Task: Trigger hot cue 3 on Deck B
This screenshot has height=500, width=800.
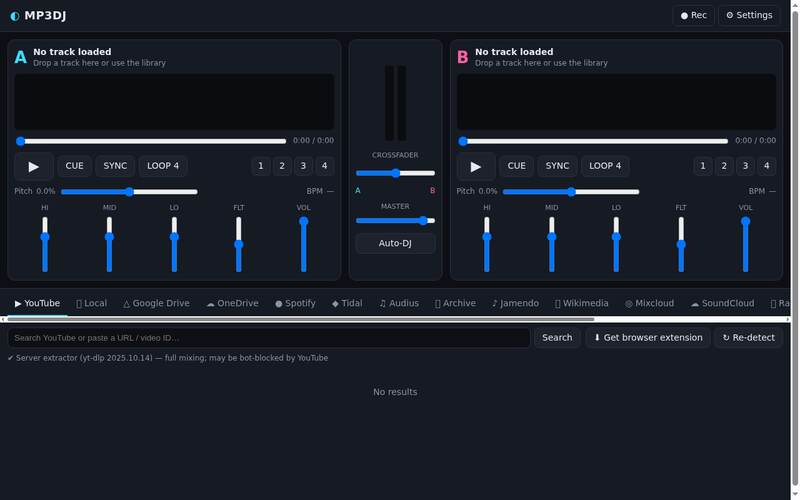Action: (x=745, y=166)
